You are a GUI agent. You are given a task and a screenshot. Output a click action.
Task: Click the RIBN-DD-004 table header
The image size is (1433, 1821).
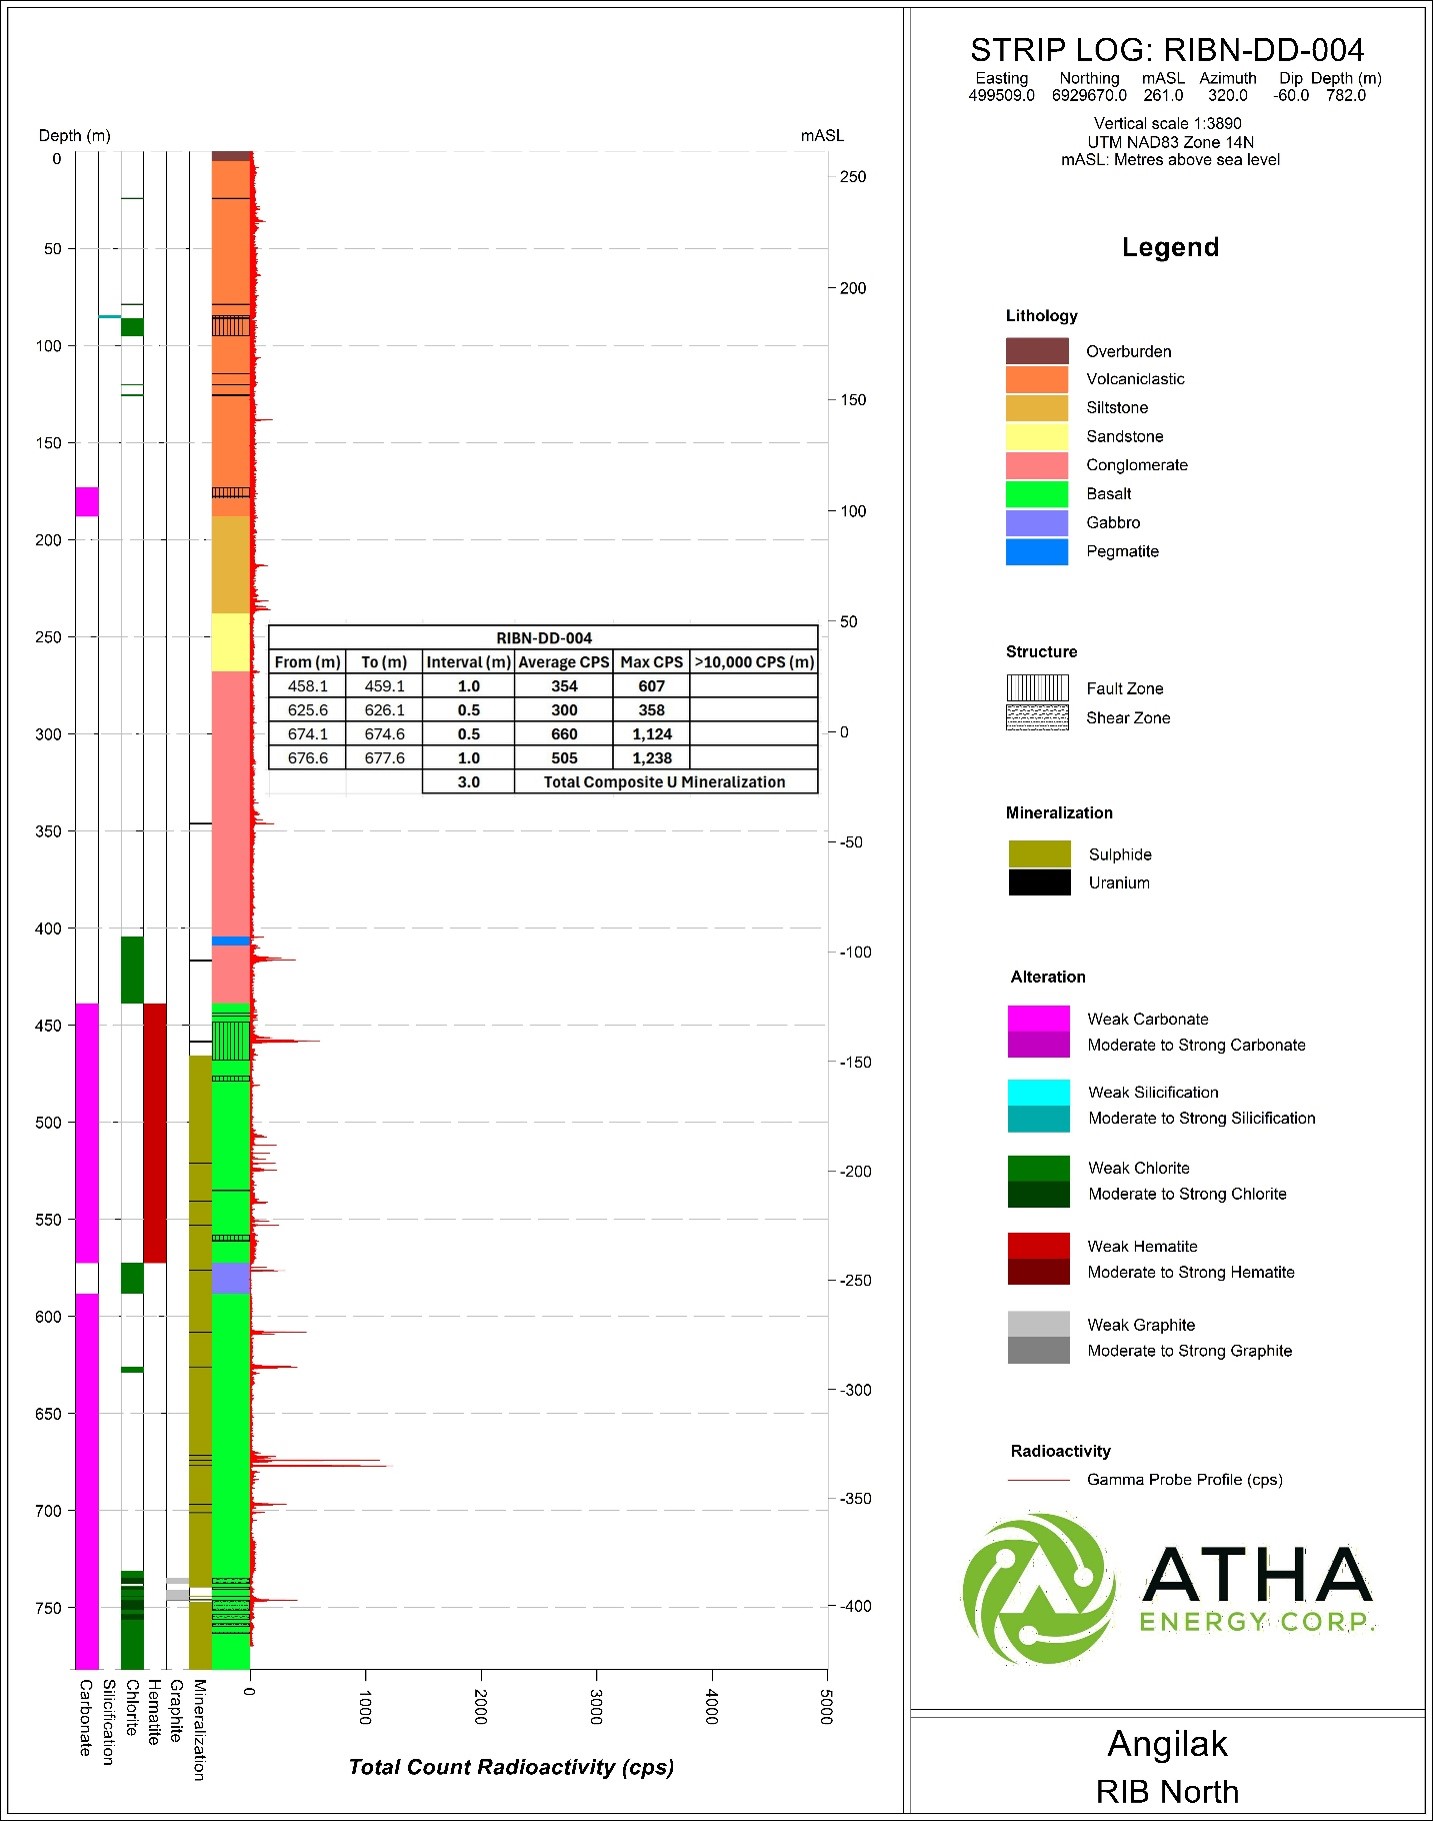pos(544,638)
